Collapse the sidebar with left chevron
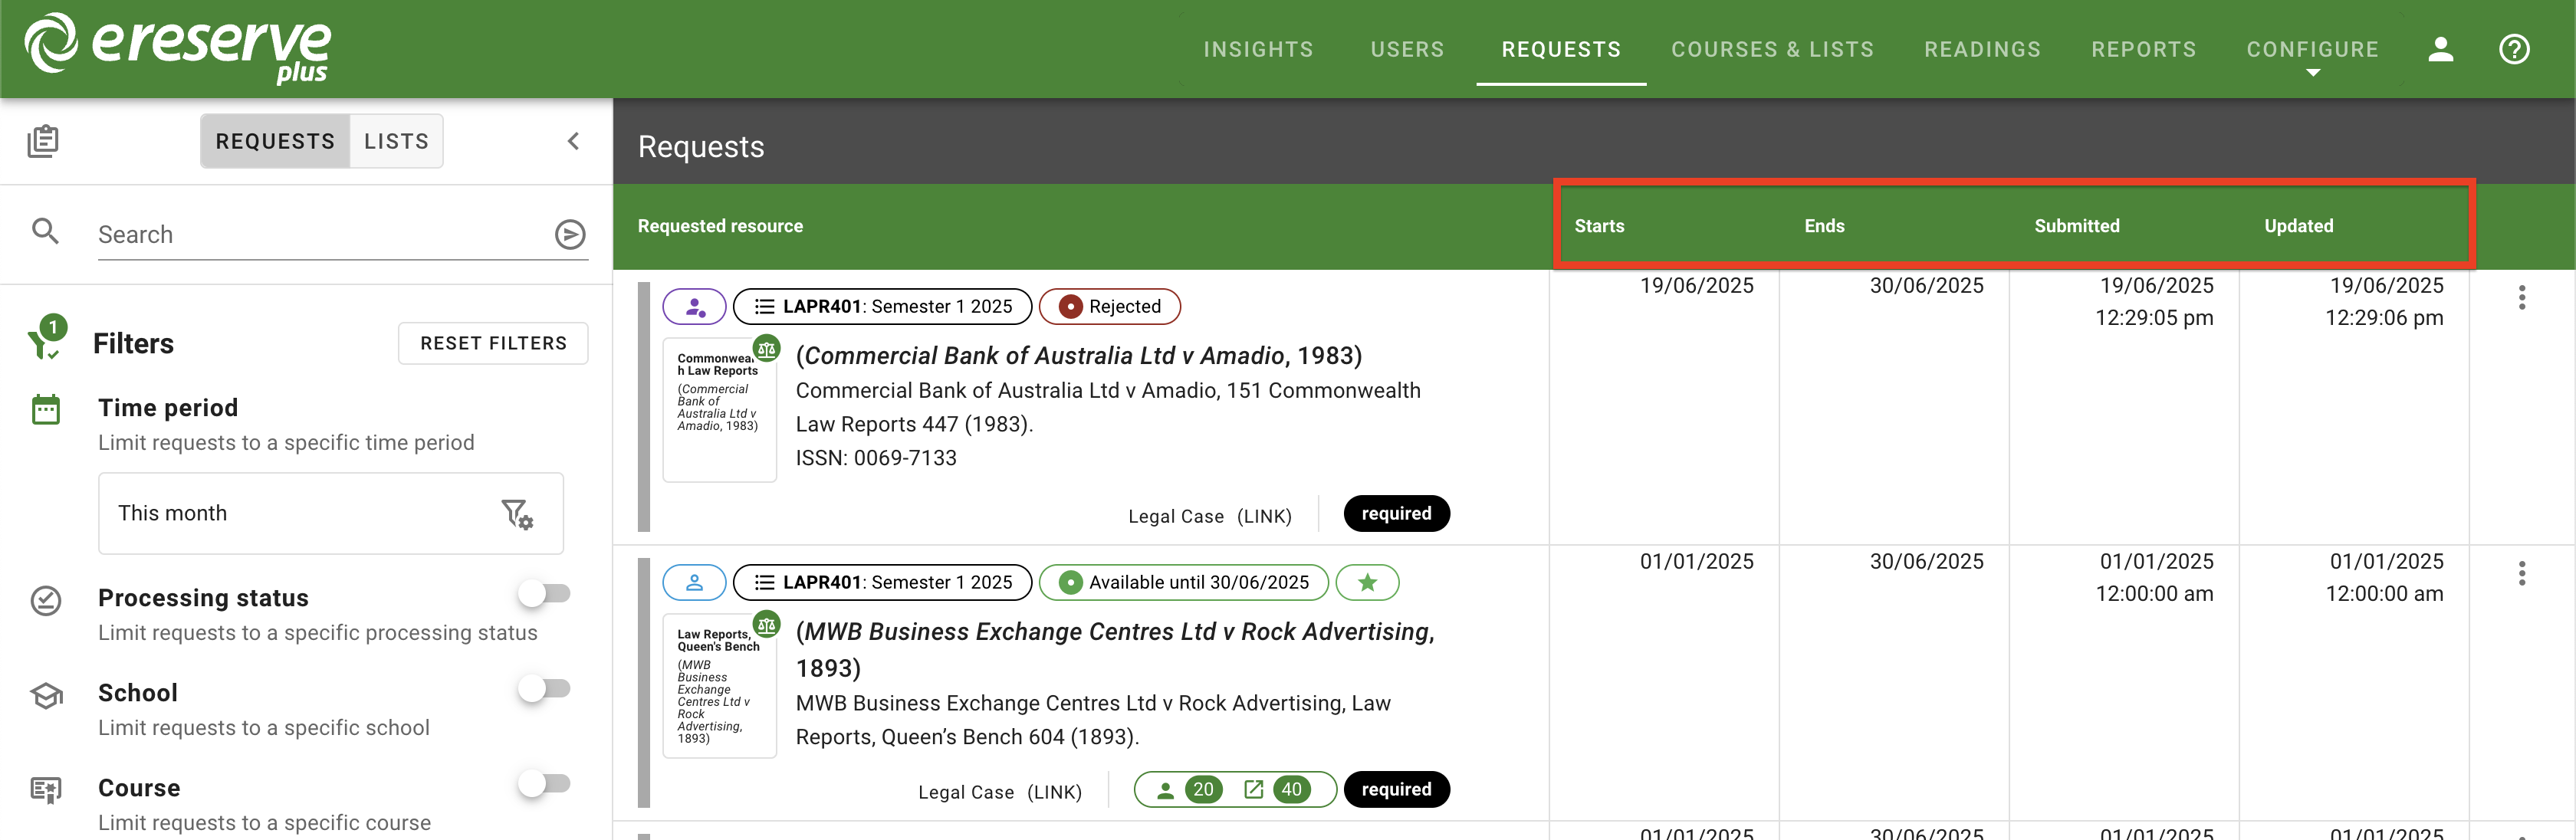The width and height of the screenshot is (2576, 840). tap(573, 141)
